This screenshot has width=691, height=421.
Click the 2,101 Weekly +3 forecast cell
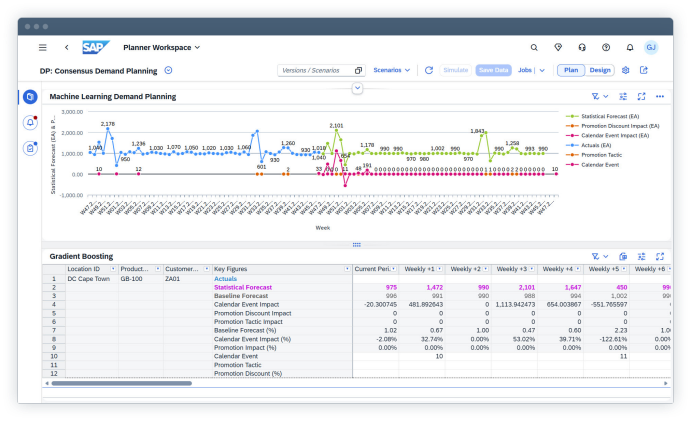point(514,287)
